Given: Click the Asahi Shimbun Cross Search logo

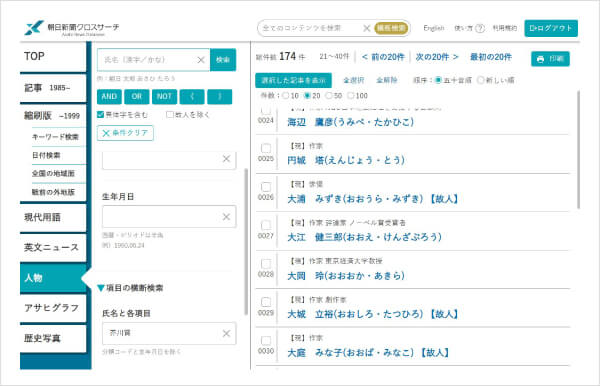Looking at the screenshot, I should coord(72,28).
